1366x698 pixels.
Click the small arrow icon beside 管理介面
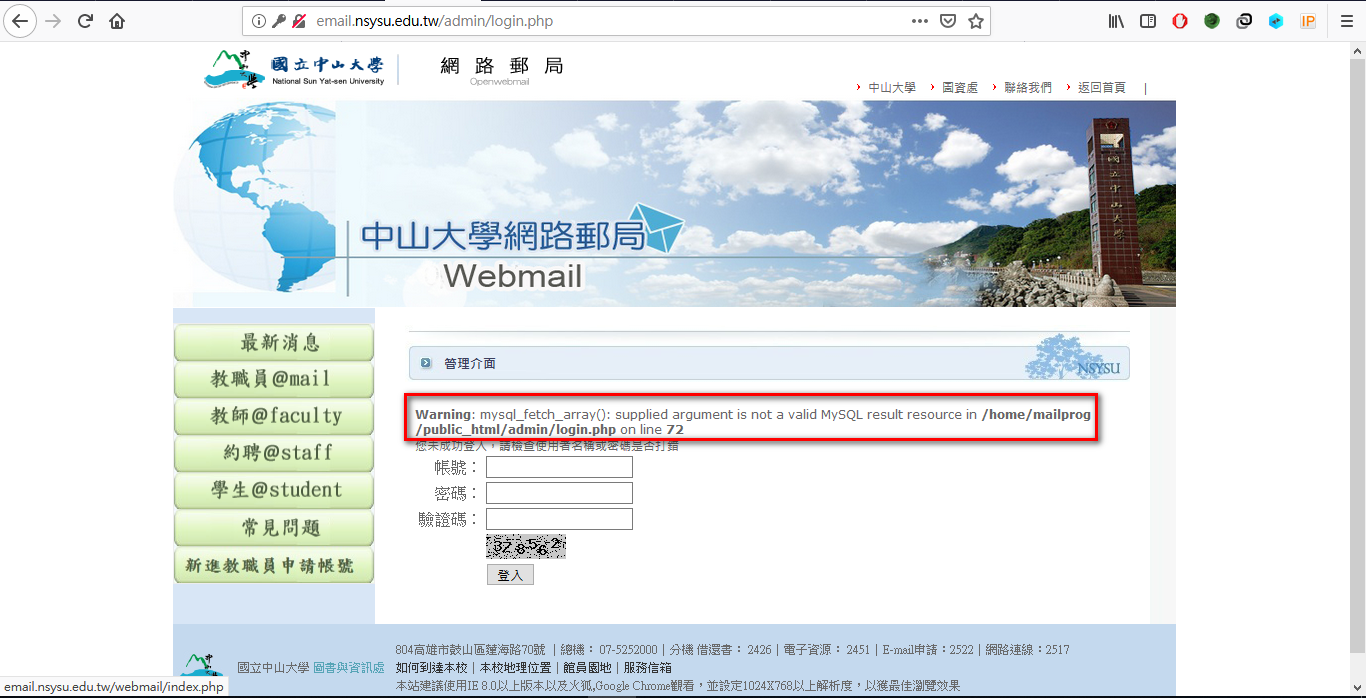click(x=426, y=363)
